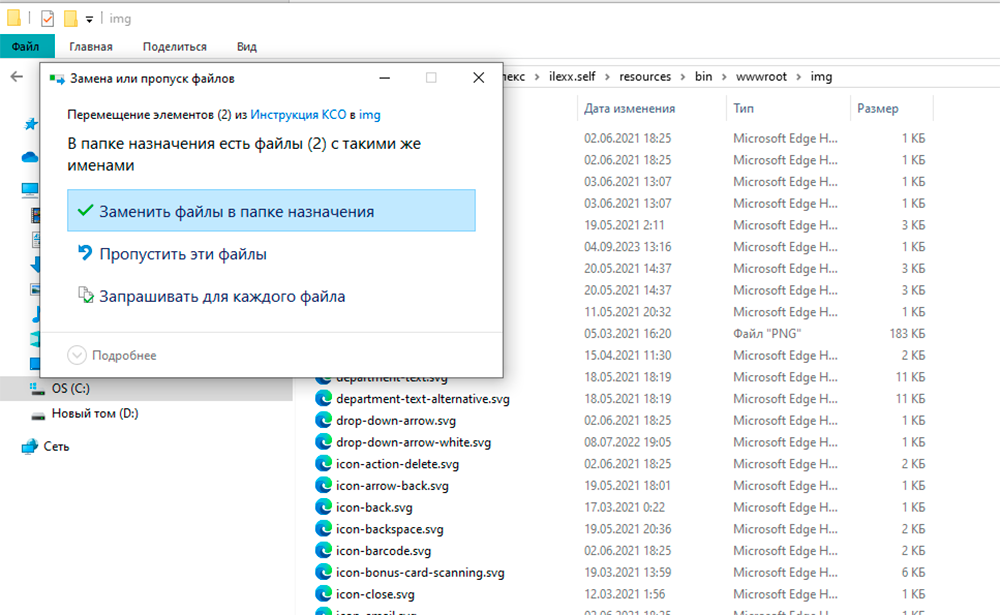Select the file drop-down-arrow-white.svg
Viewport: 1000px width, 615px height.
[413, 442]
